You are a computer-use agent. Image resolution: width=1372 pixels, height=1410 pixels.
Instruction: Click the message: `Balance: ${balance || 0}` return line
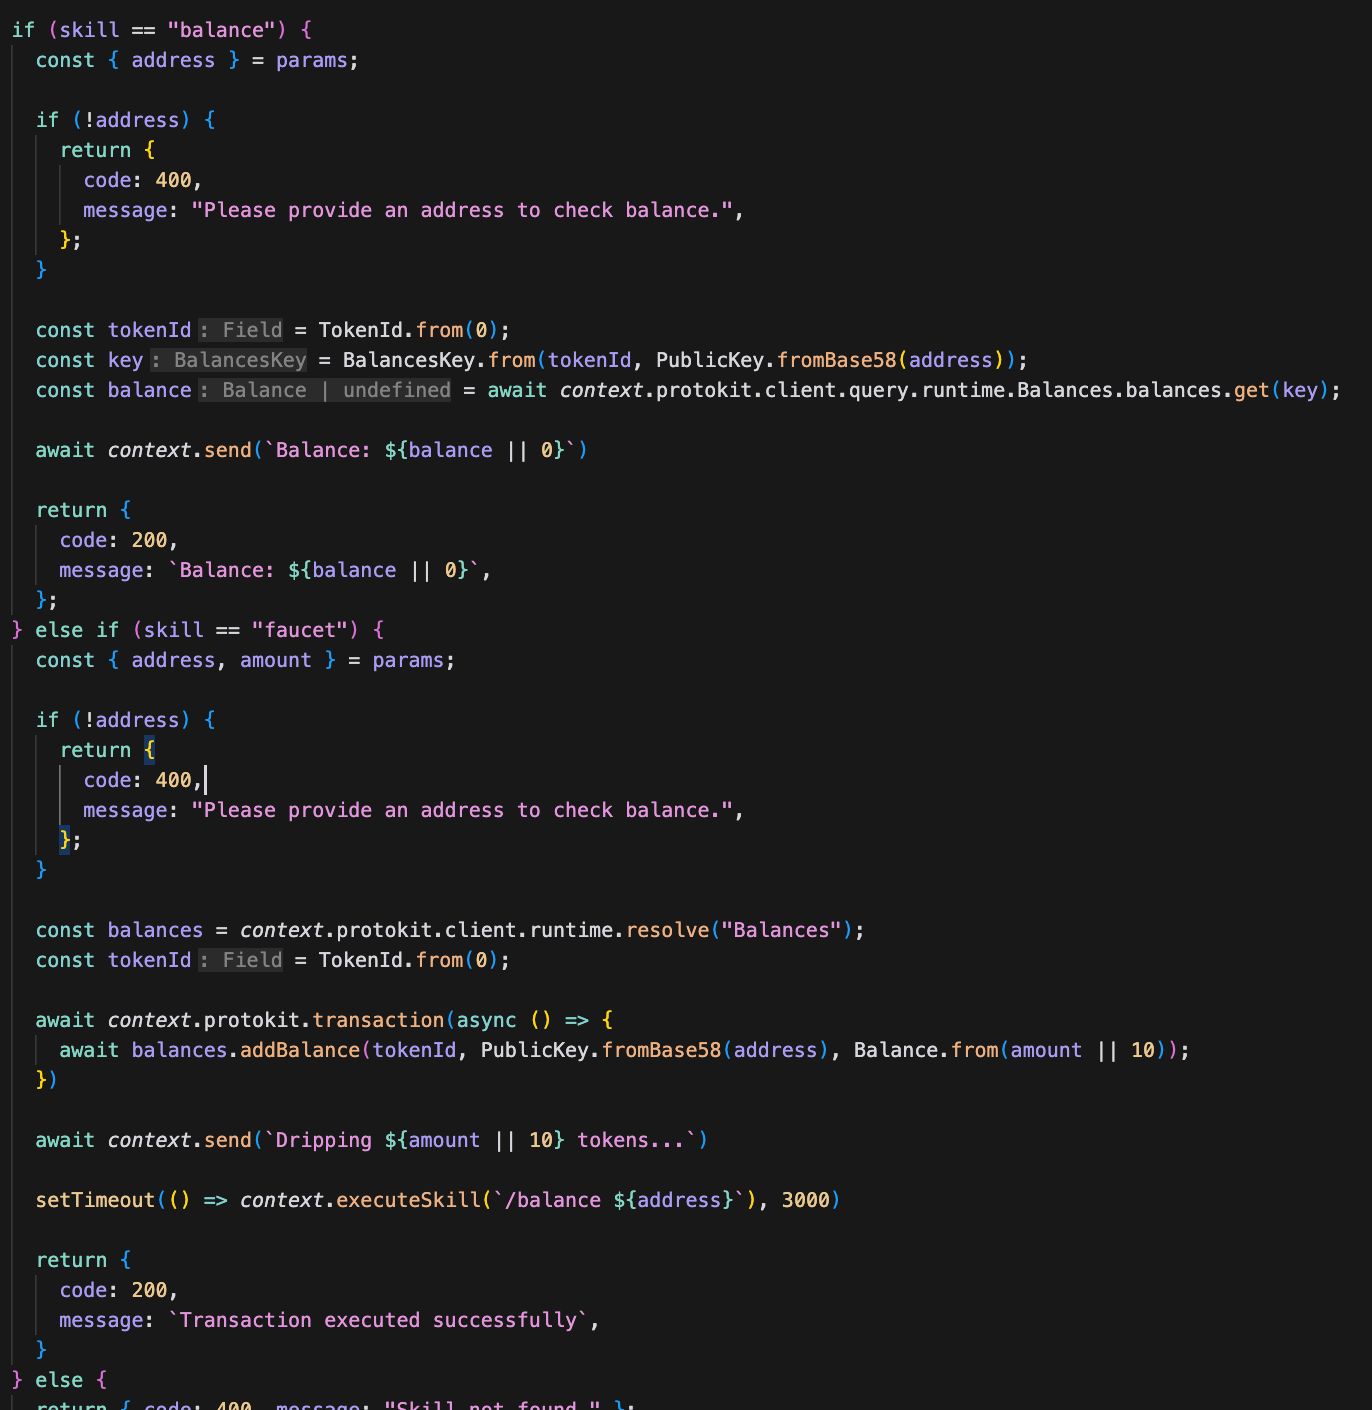click(x=275, y=570)
